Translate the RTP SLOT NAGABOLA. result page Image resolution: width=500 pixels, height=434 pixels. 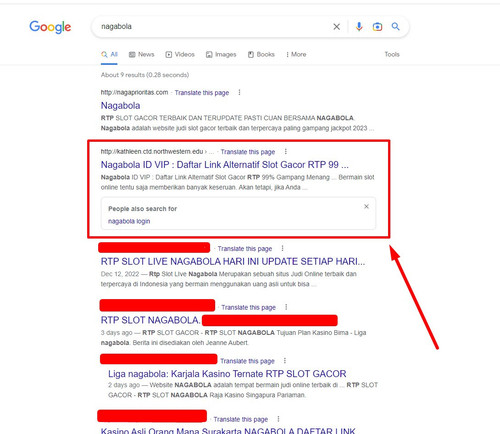pyautogui.click(x=248, y=307)
